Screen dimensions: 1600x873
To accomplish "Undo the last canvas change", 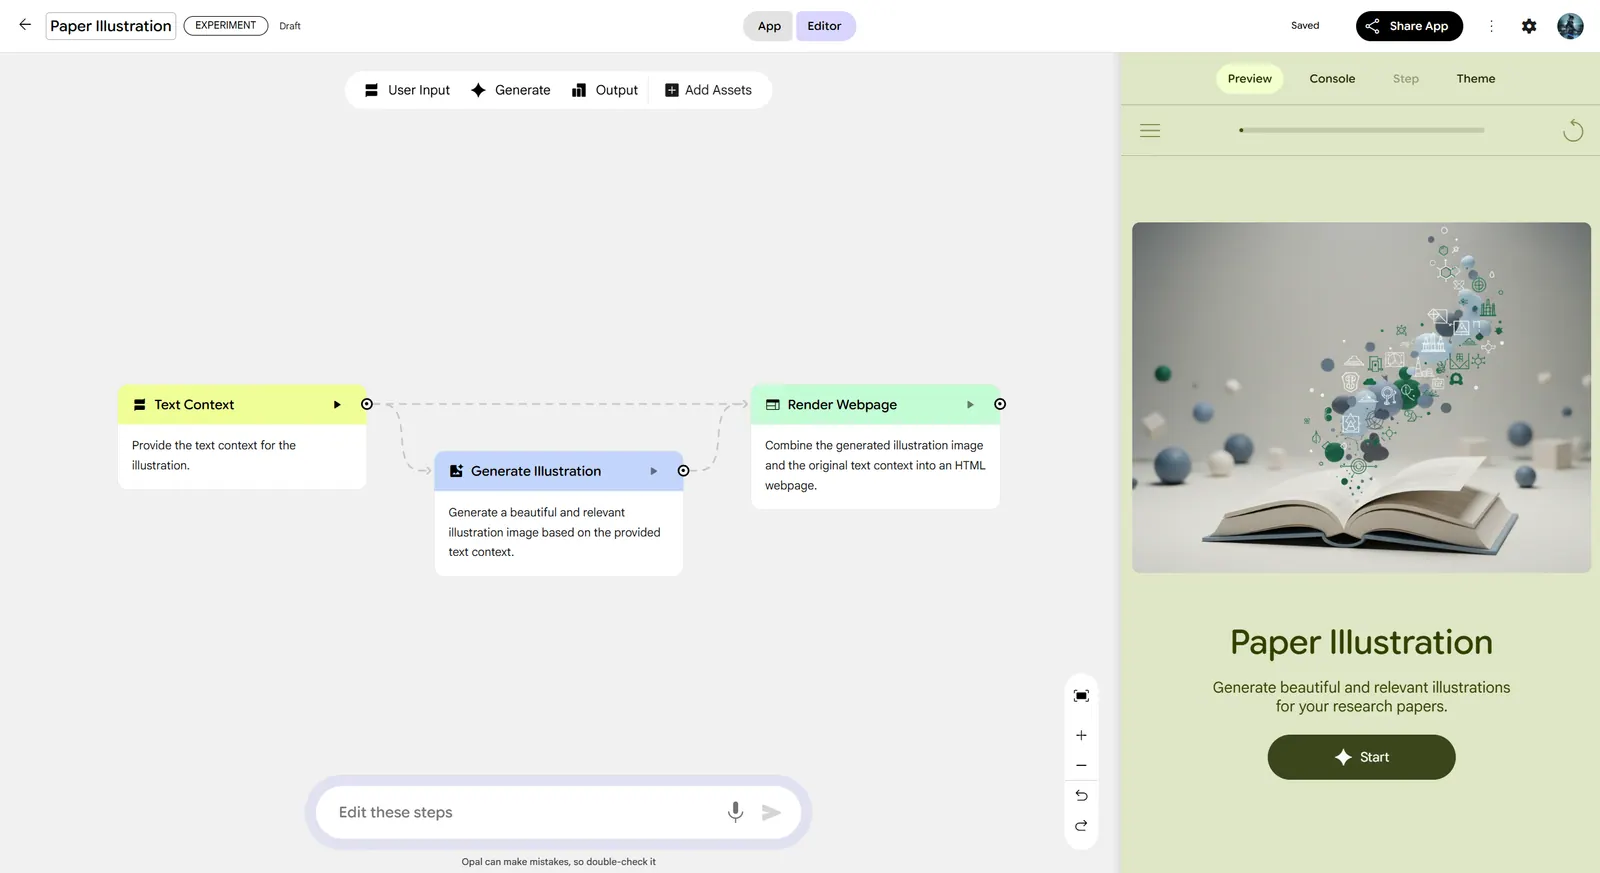I will [x=1081, y=796].
